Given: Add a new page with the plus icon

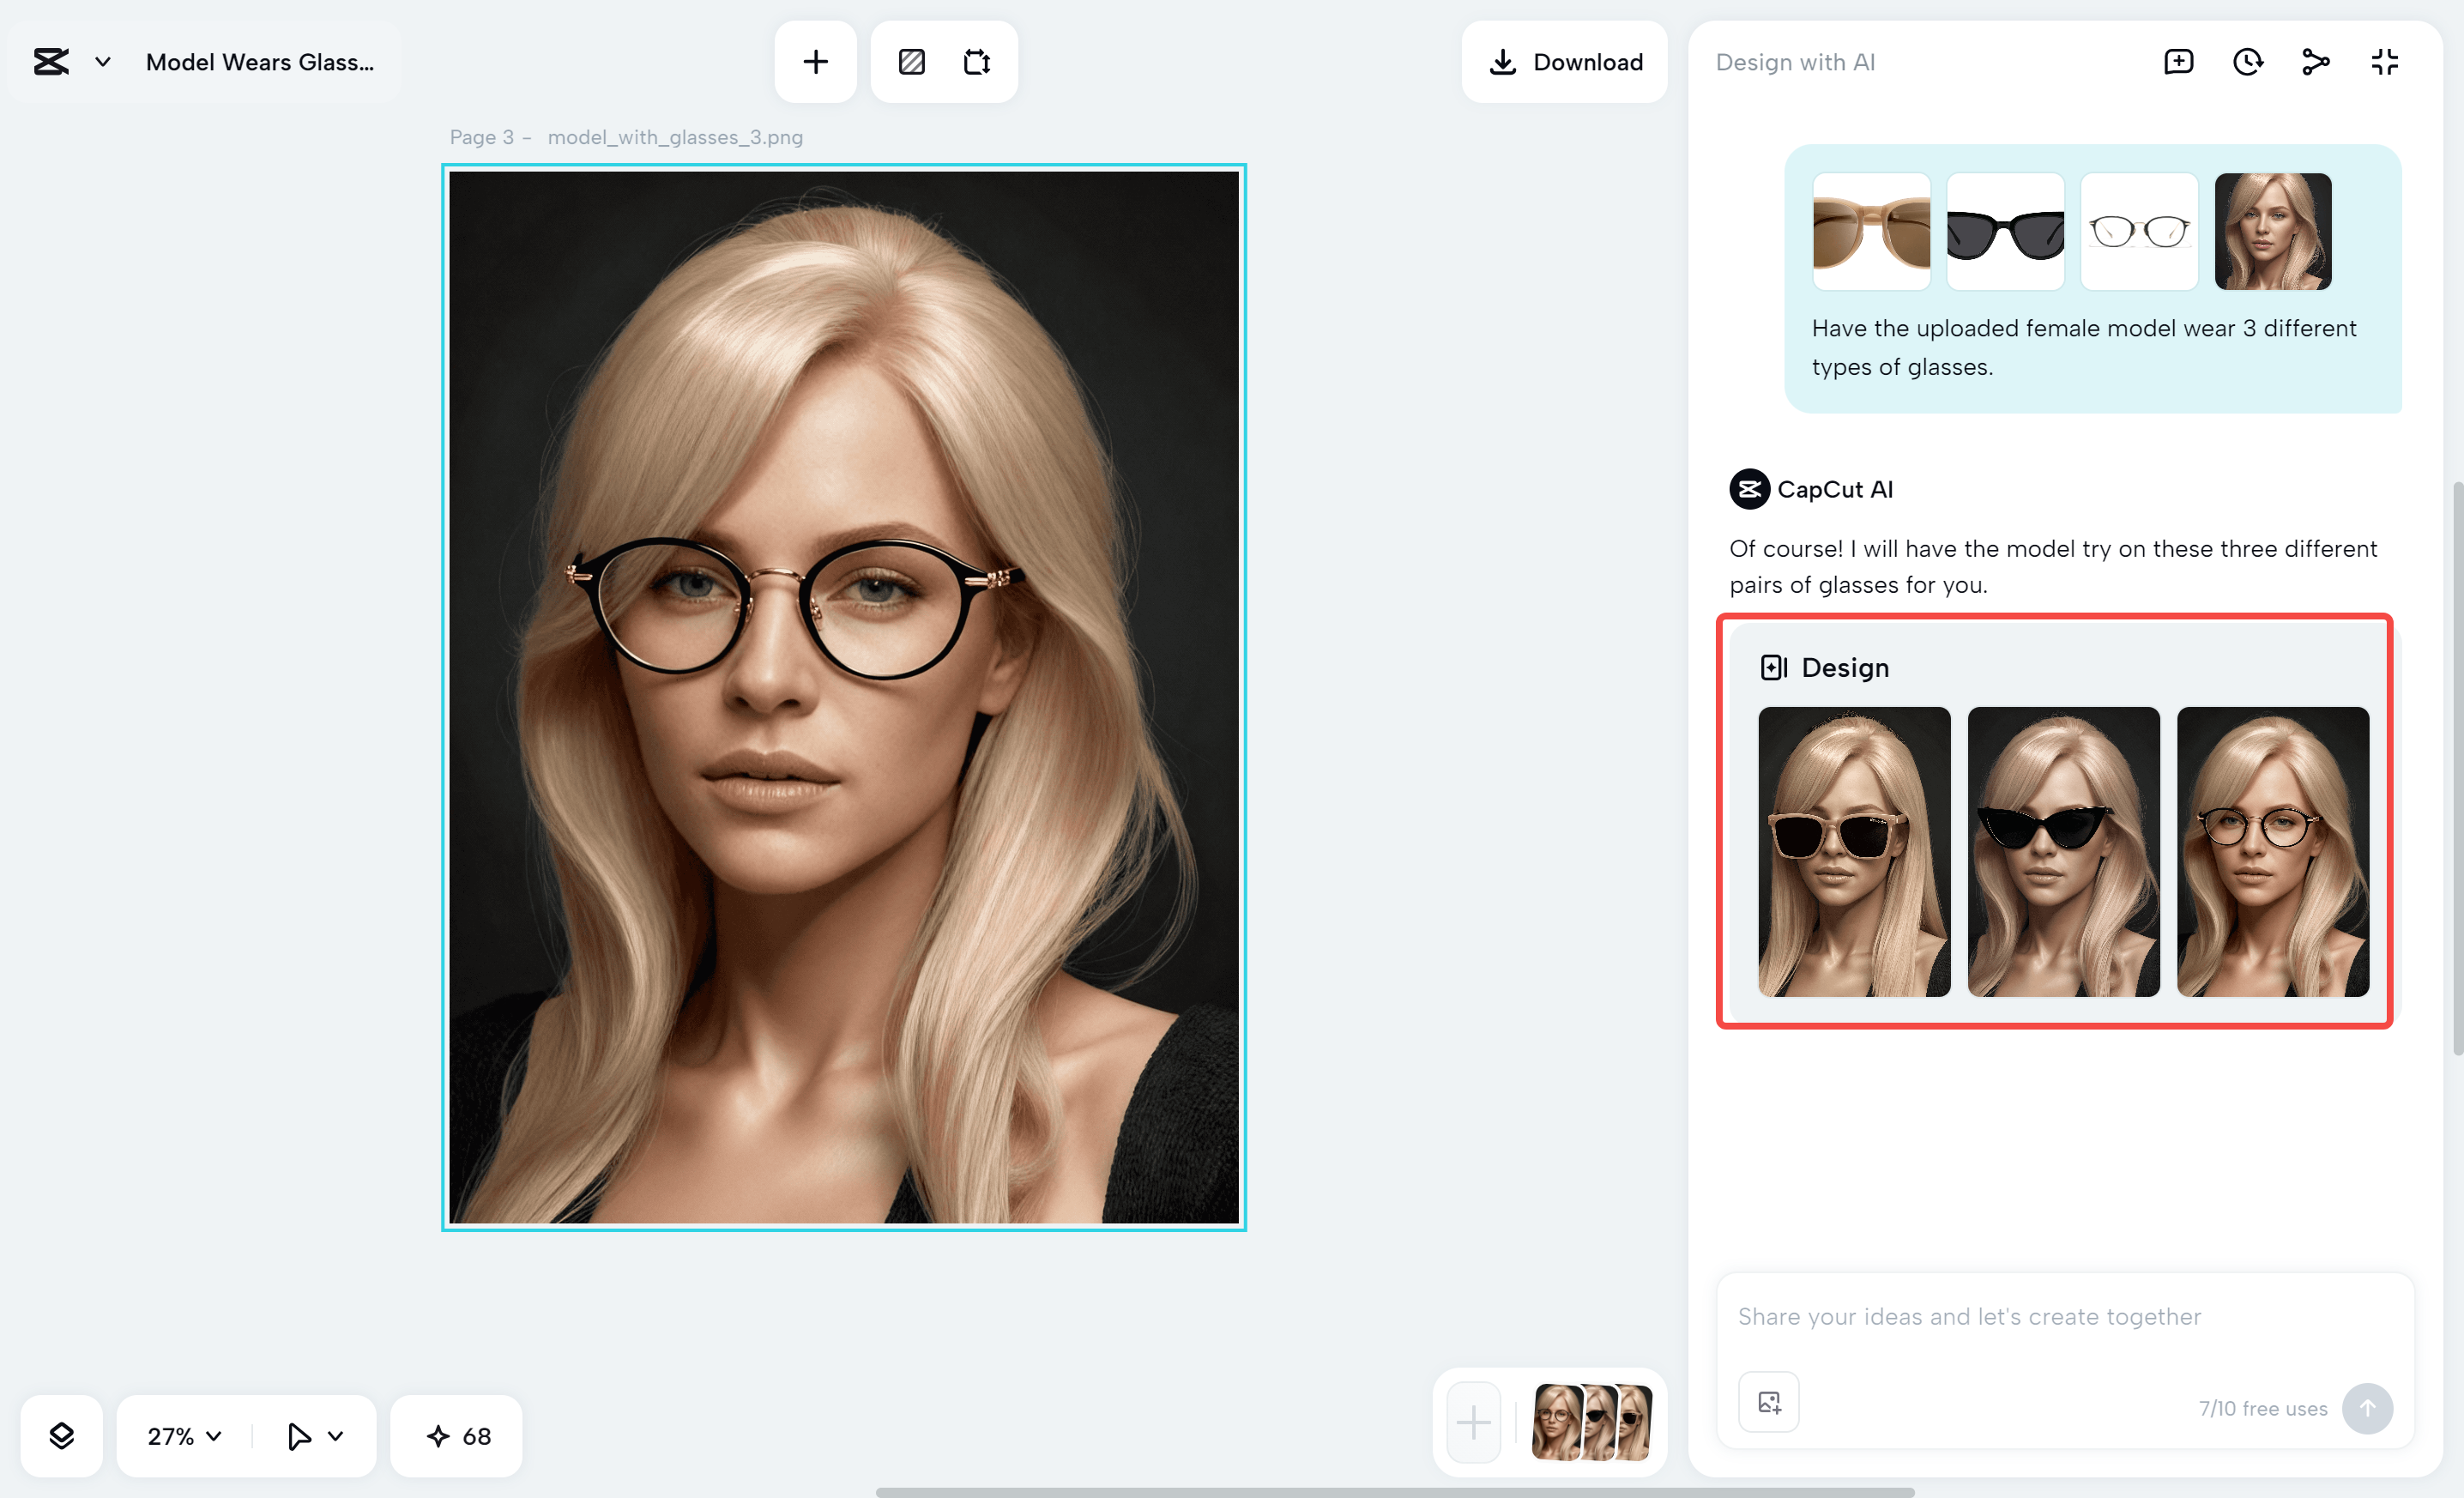Looking at the screenshot, I should (x=815, y=61).
